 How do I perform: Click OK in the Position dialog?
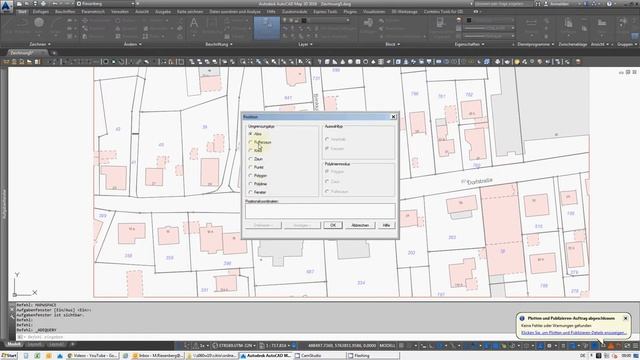[333, 225]
